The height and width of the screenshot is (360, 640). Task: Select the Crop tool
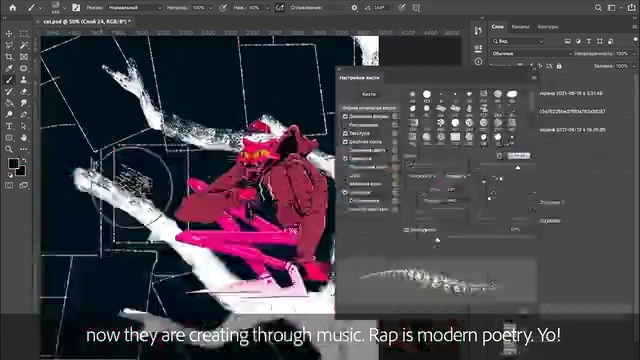point(9,57)
